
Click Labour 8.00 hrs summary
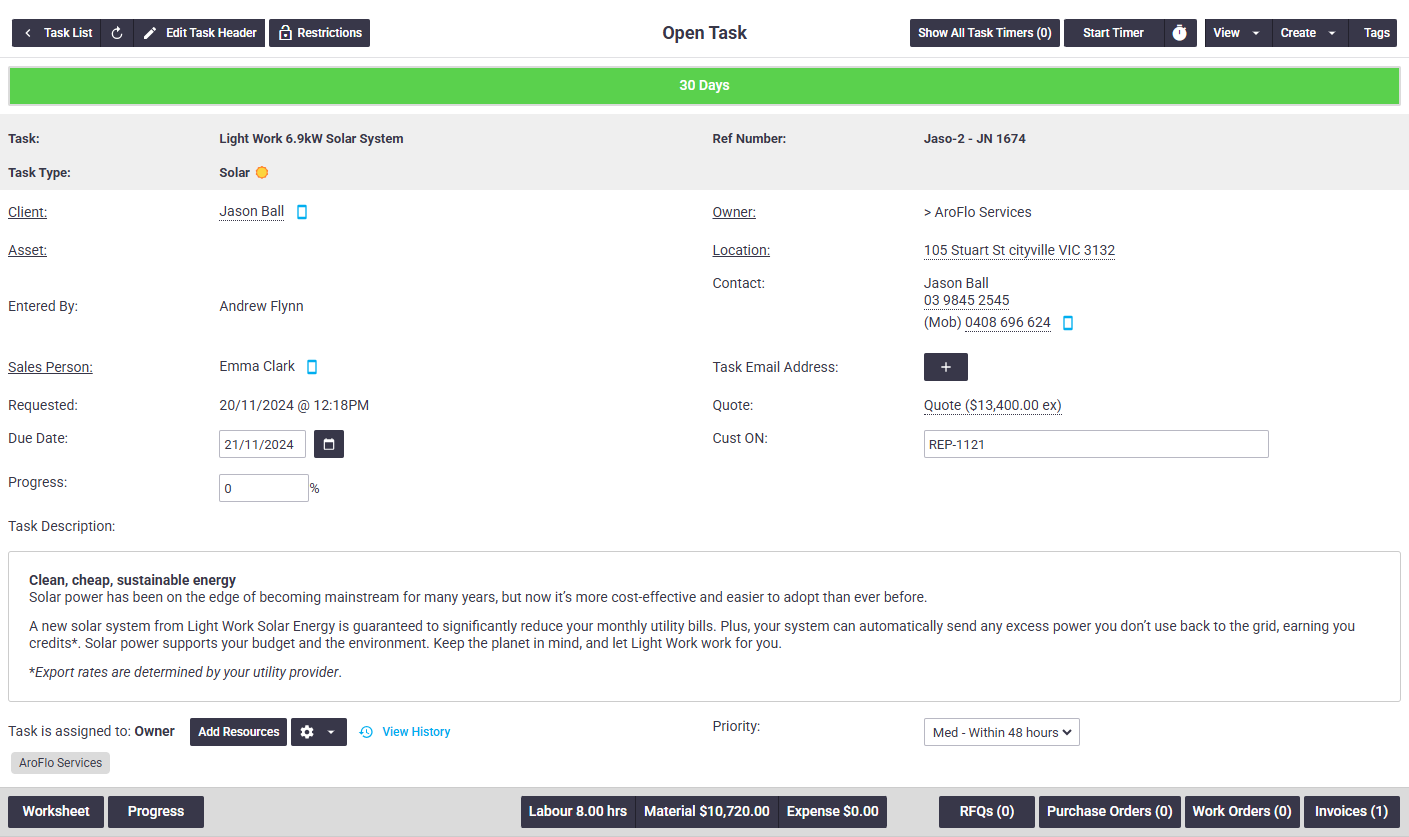pos(578,812)
